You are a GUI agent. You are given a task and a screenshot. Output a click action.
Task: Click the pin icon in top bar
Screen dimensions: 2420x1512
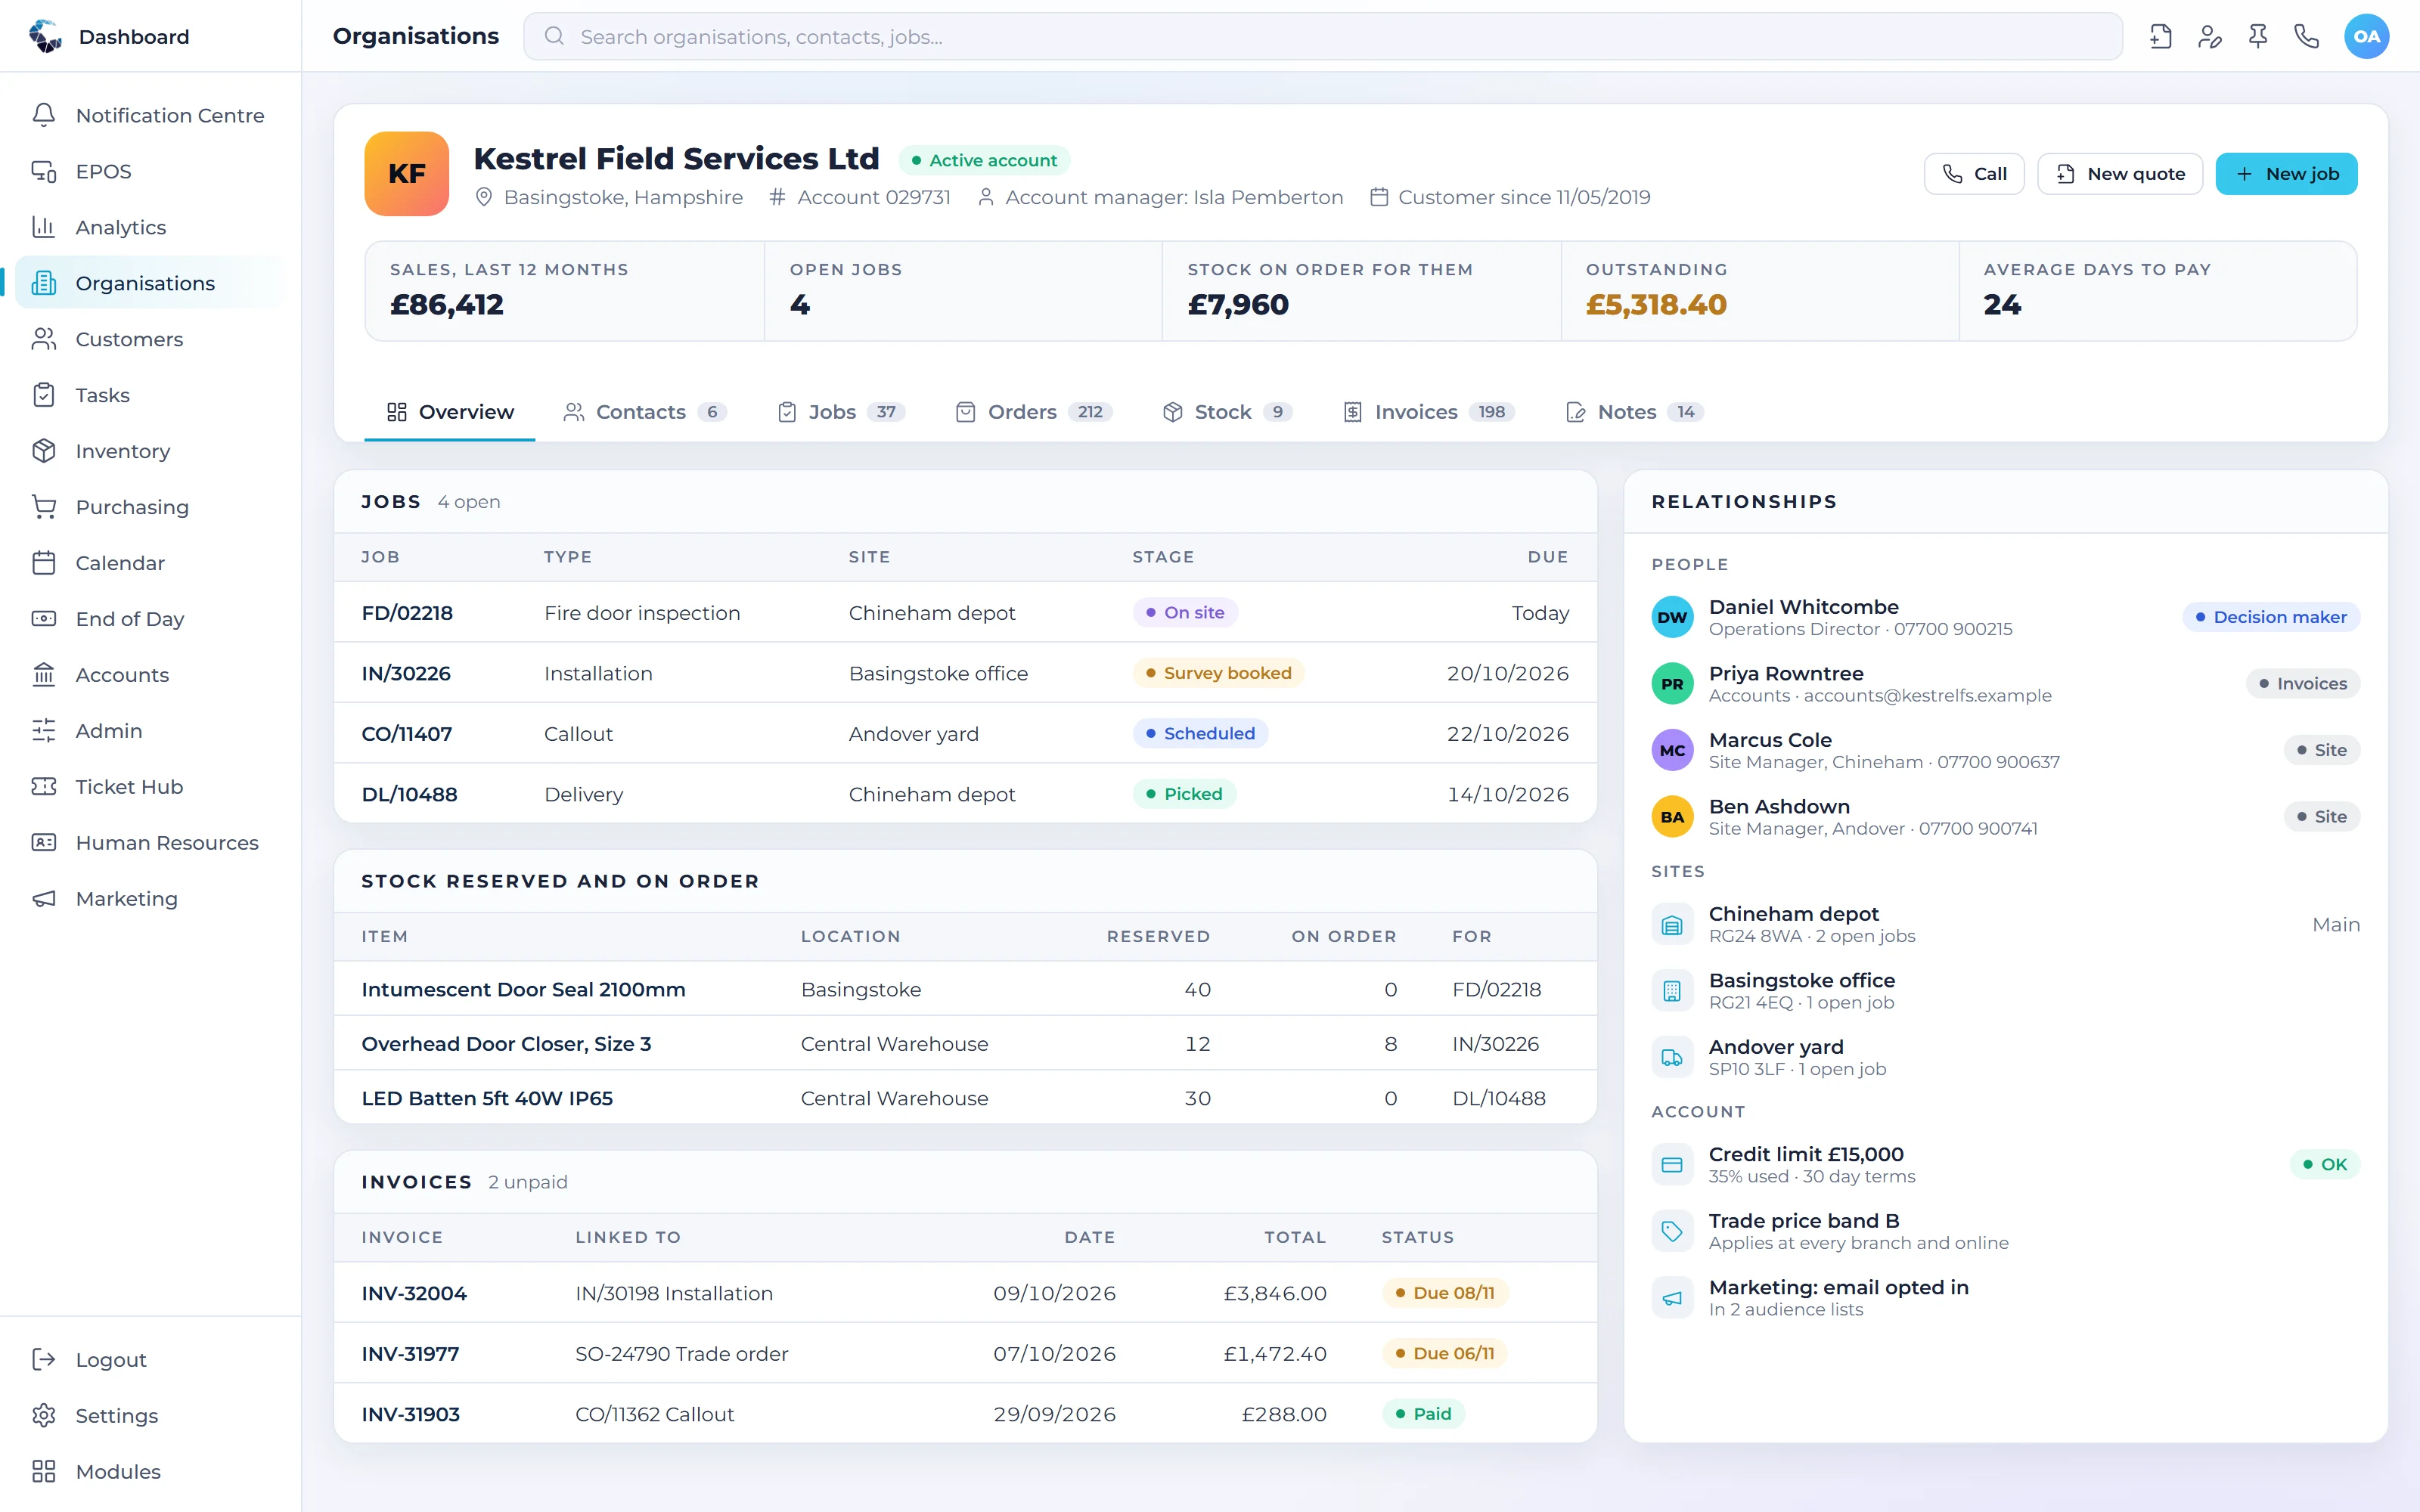coord(2258,37)
